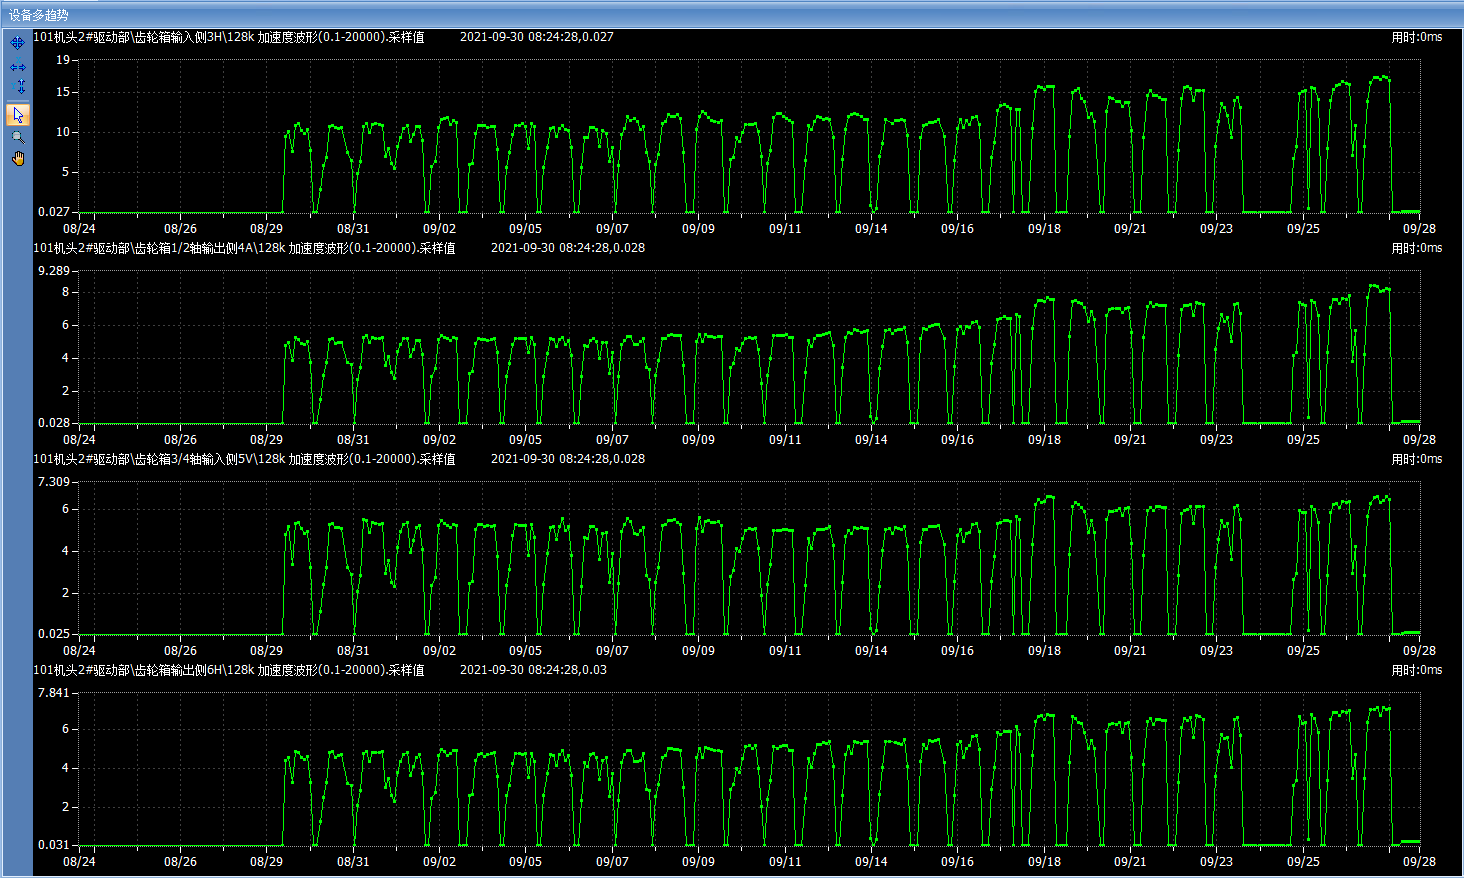This screenshot has height=878, width=1464.
Task: Click the 09/25 date tick on the third chart
Action: tap(1303, 651)
